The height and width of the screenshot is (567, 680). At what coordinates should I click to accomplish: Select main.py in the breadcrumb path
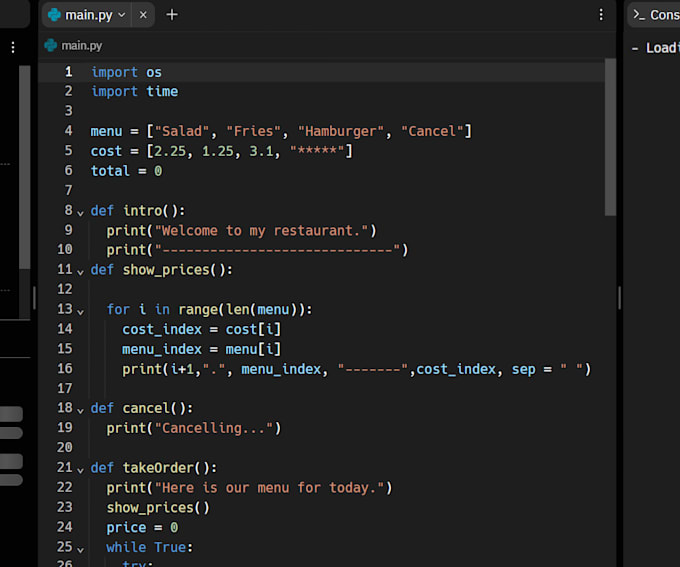[x=80, y=45]
